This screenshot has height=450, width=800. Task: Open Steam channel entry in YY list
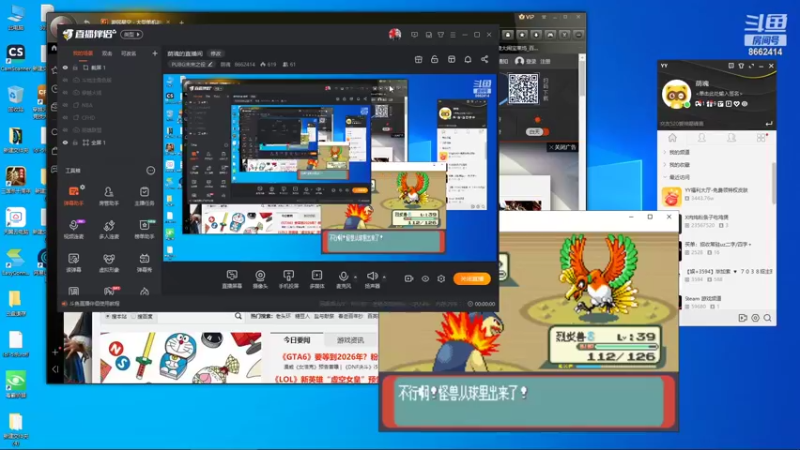tap(718, 302)
